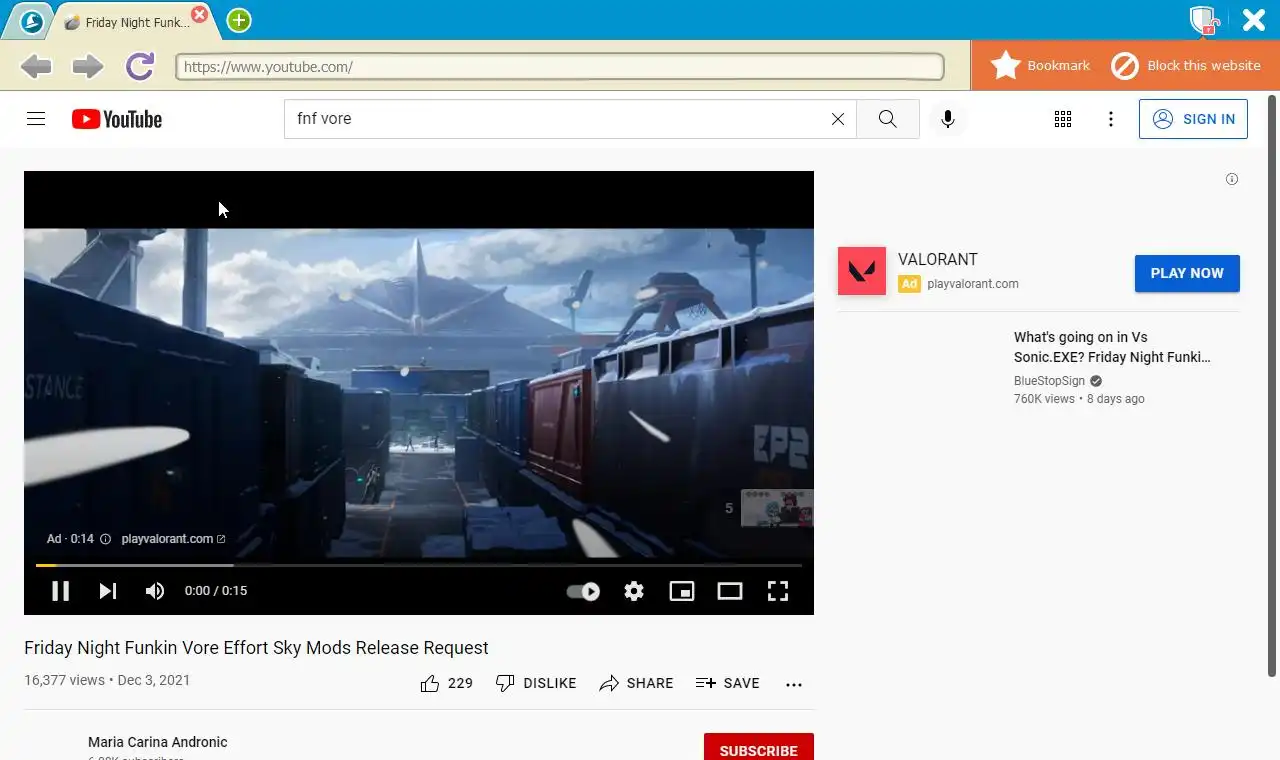
Task: Click the video title text
Action: 256,648
